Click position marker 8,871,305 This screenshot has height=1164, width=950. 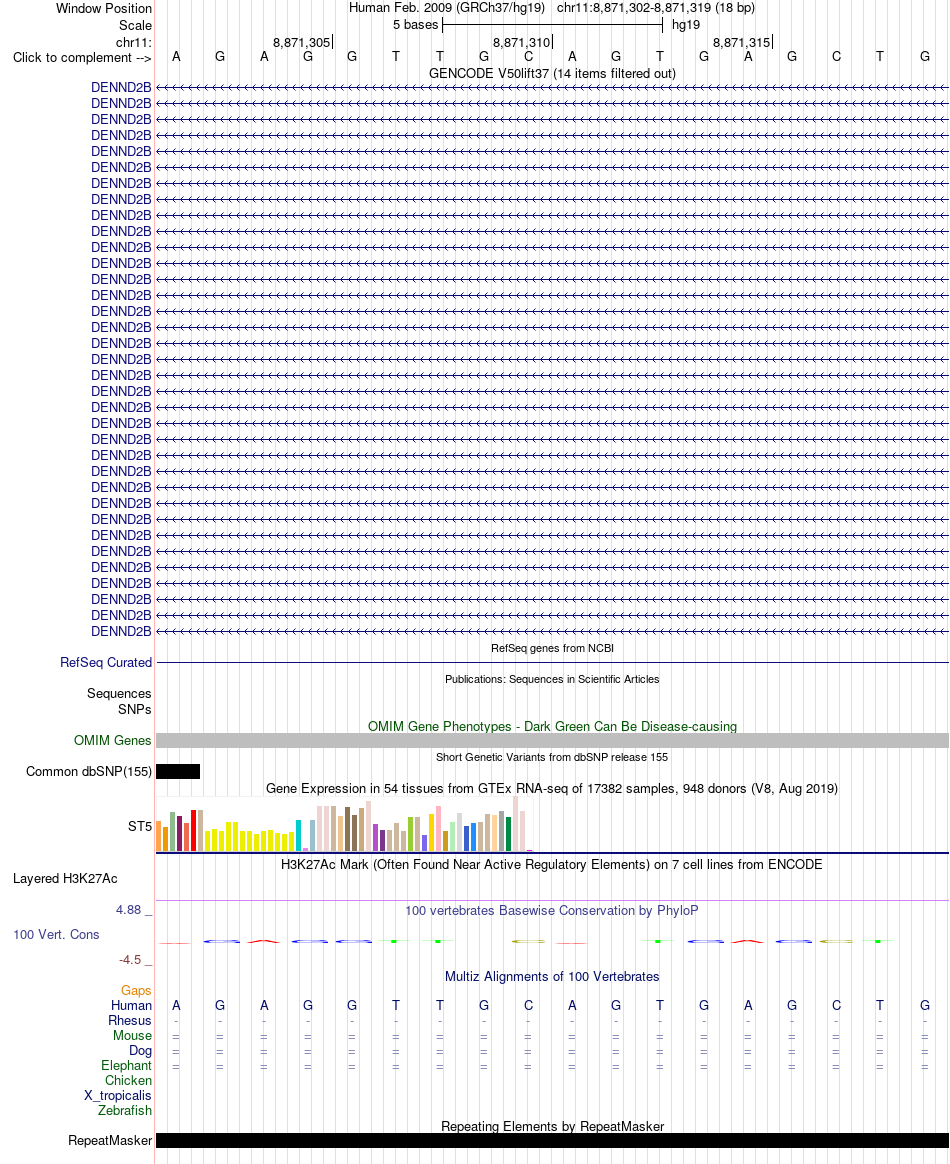[x=301, y=42]
